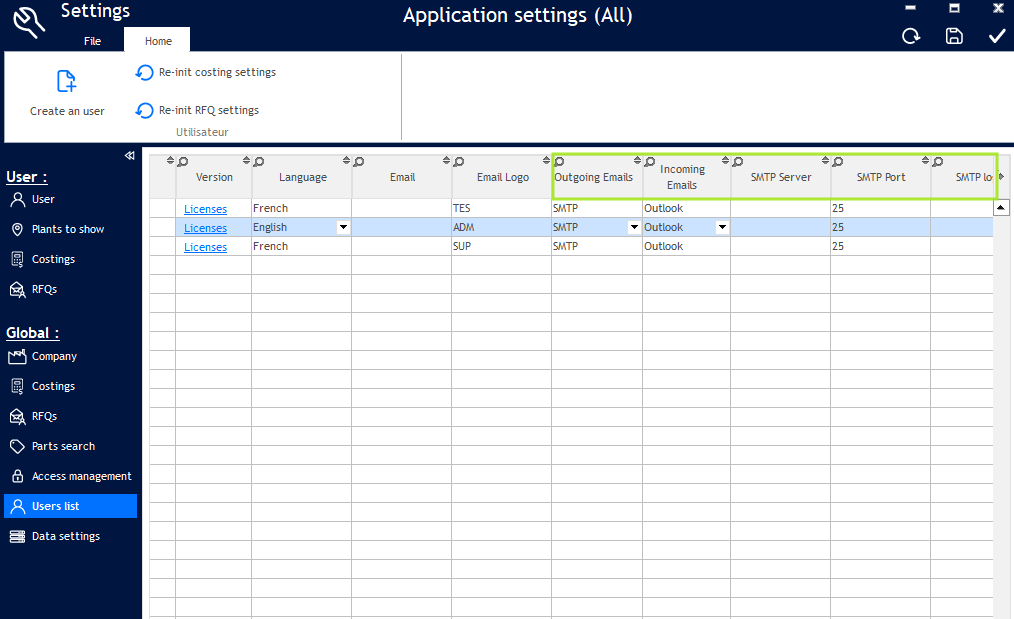This screenshot has height=619, width=1014.
Task: Collapse the left sidebar with double arrow
Action: pos(129,156)
